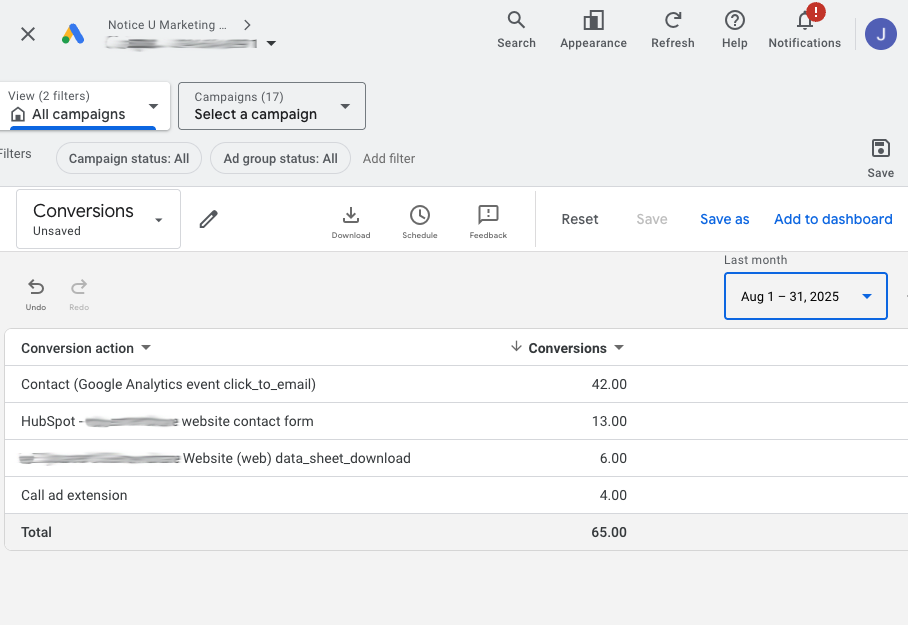Click the Undo arrow
Image resolution: width=908 pixels, height=625 pixels.
pyautogui.click(x=36, y=288)
